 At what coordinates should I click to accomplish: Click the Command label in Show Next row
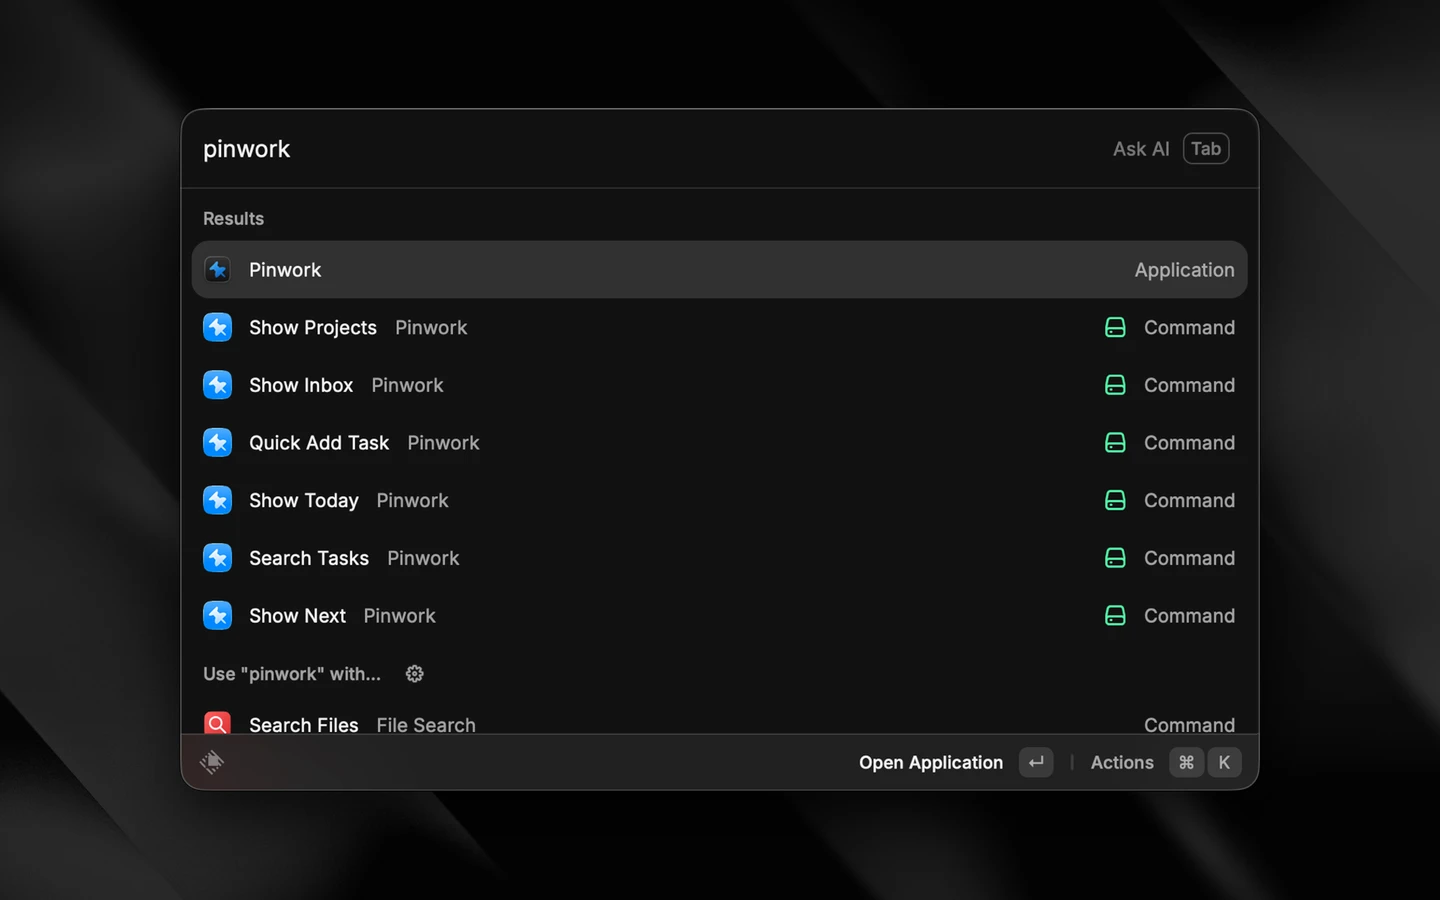1189,616
